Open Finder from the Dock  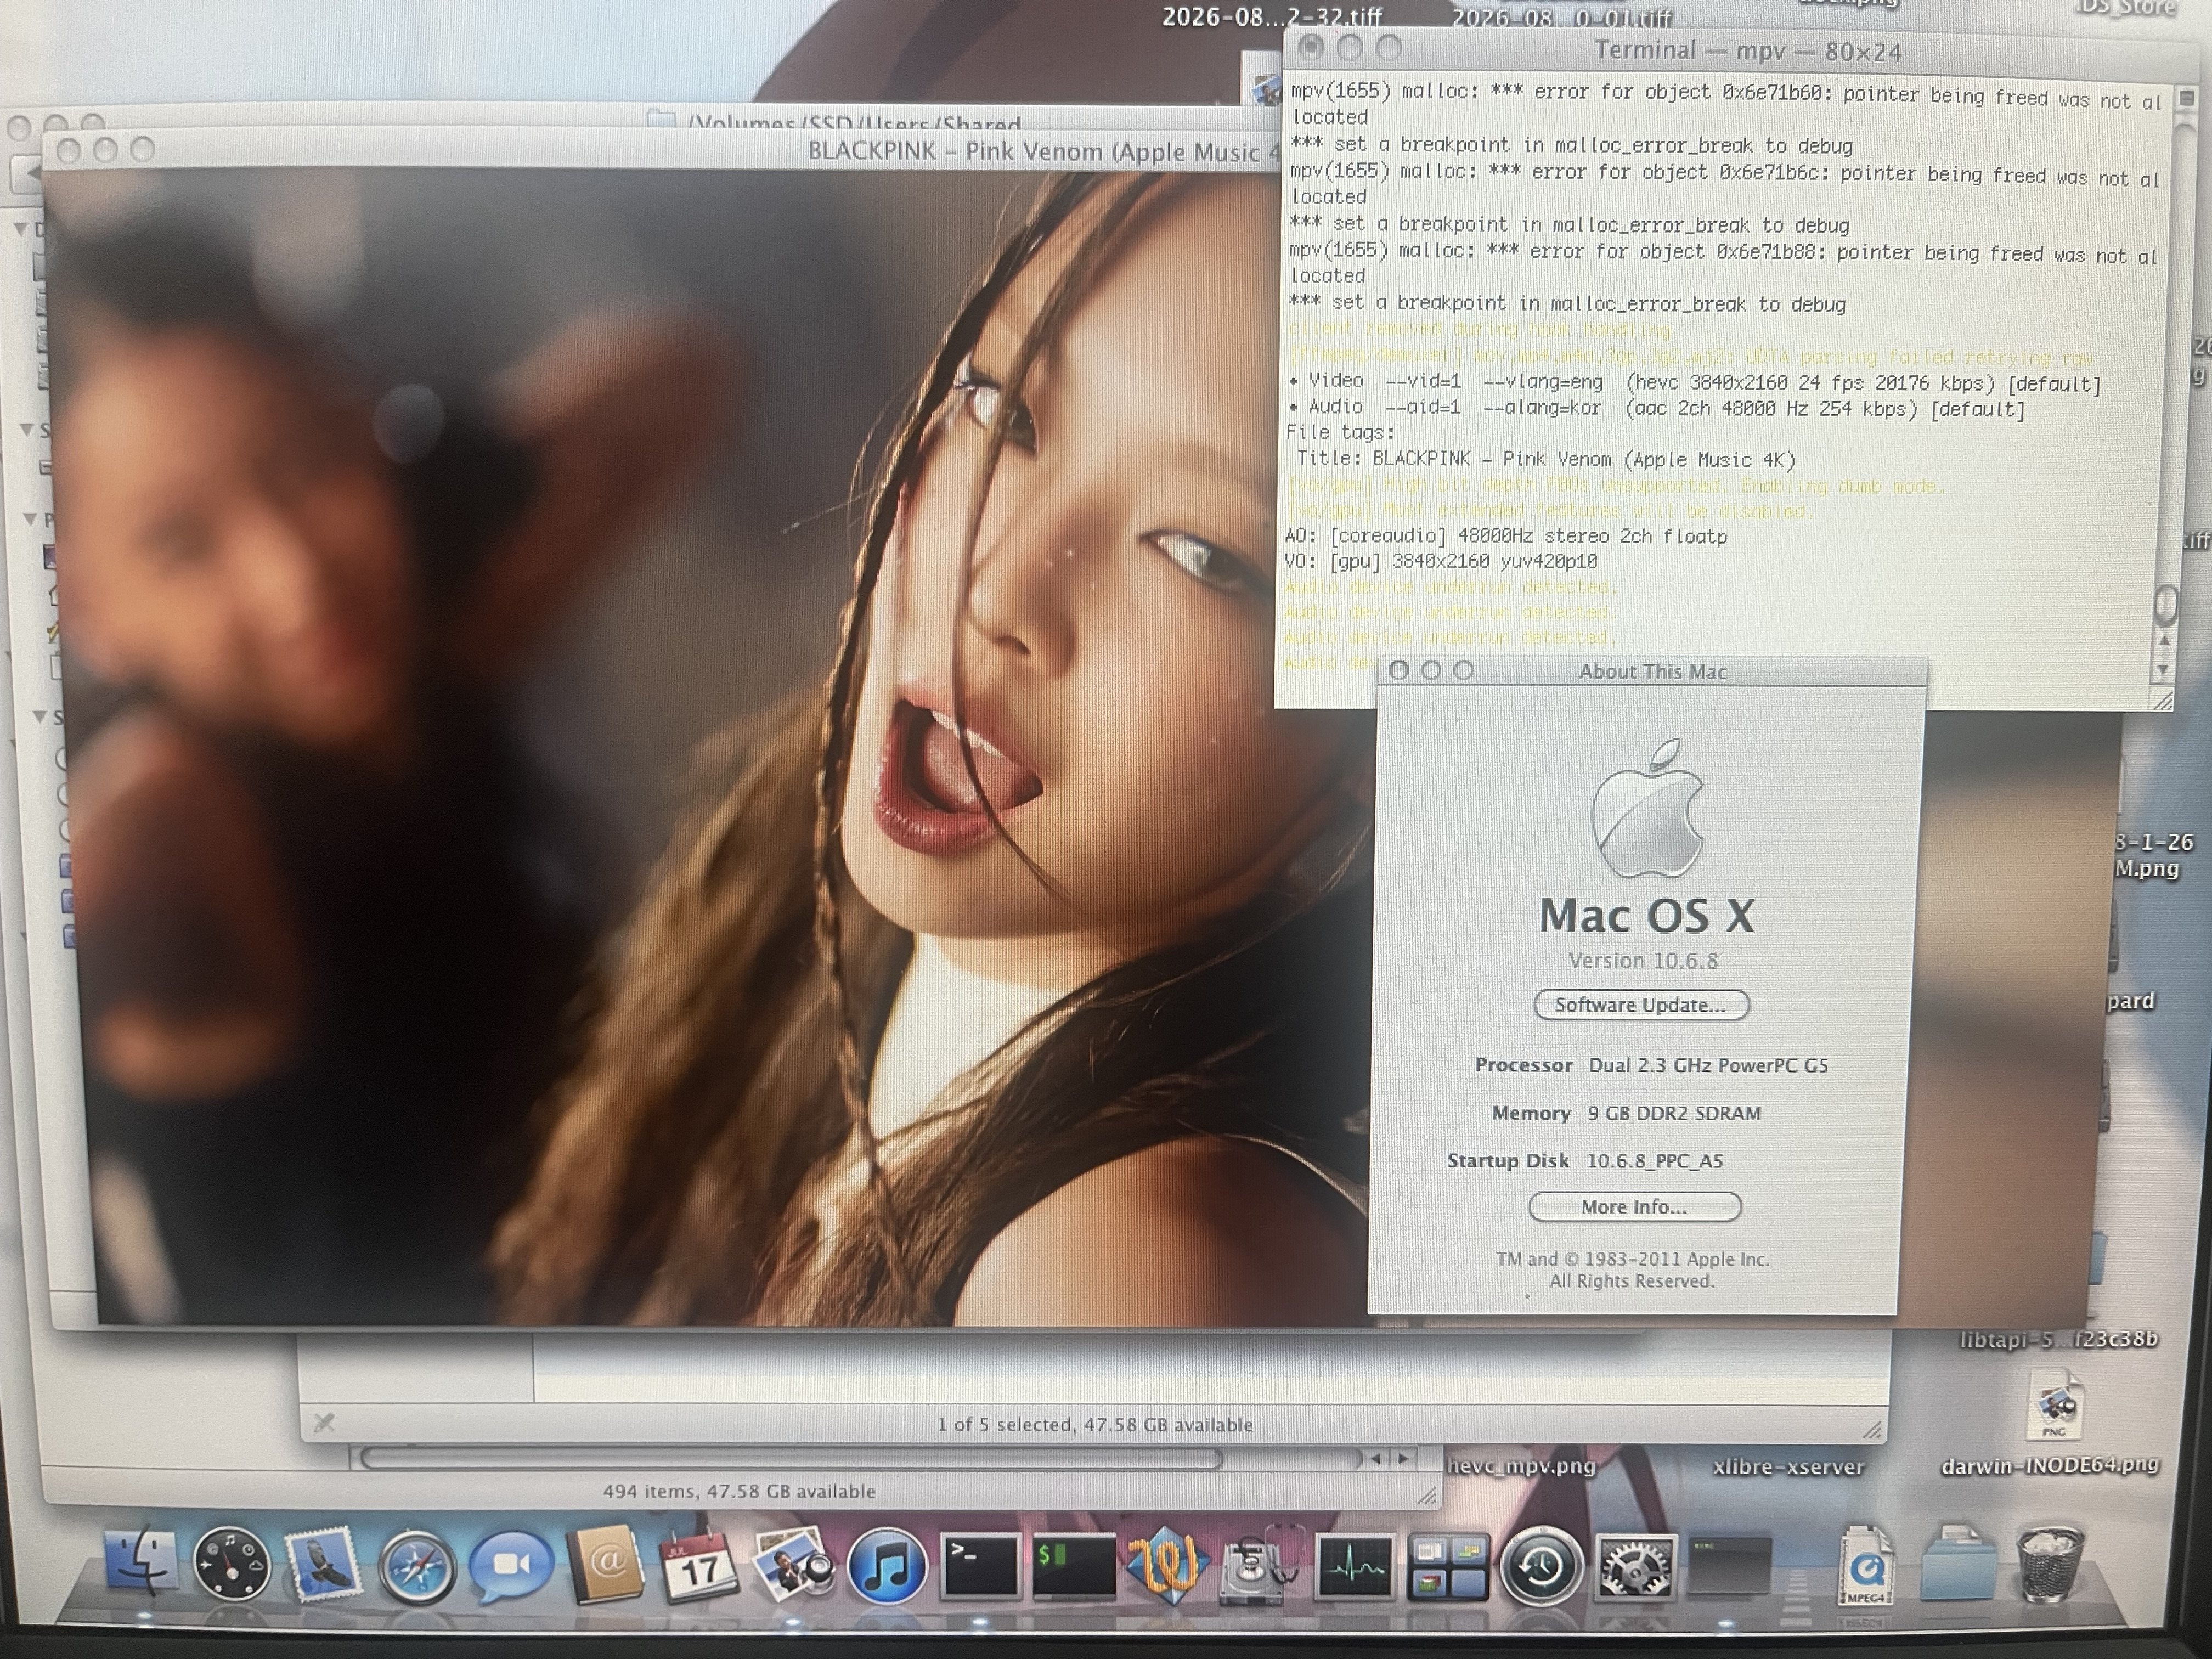(x=140, y=1563)
